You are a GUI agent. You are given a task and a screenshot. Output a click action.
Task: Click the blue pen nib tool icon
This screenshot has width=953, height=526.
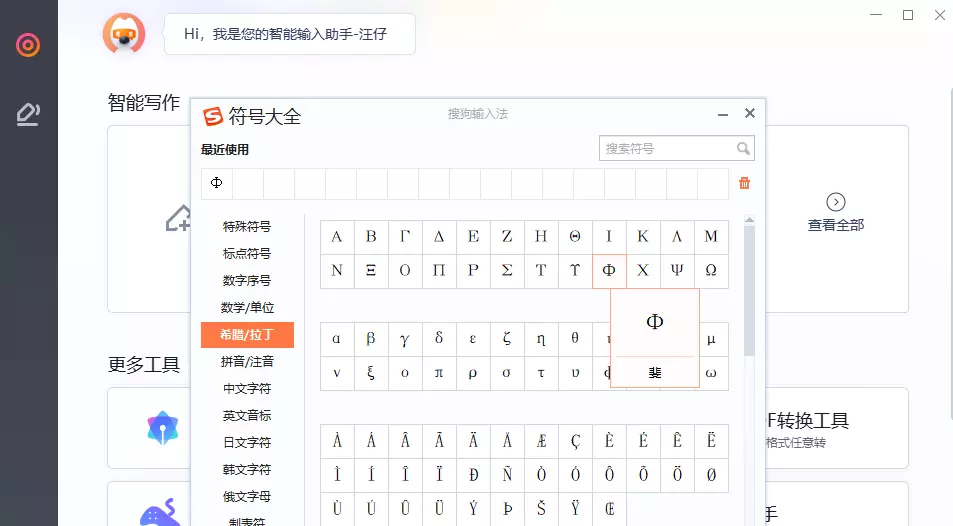click(163, 428)
